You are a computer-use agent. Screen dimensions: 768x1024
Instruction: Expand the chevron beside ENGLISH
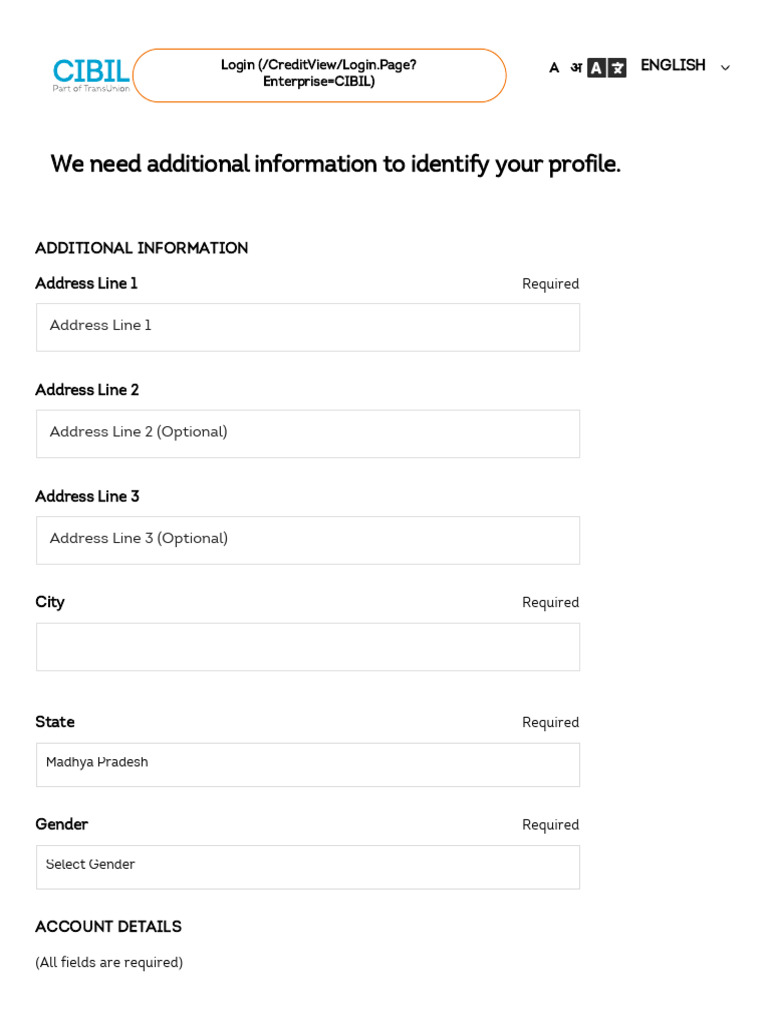click(x=725, y=68)
